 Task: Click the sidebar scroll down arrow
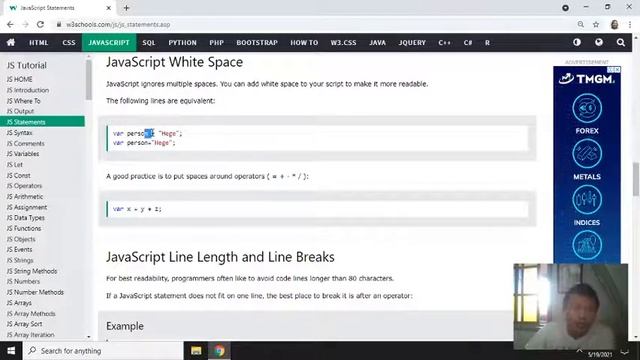[89, 337]
